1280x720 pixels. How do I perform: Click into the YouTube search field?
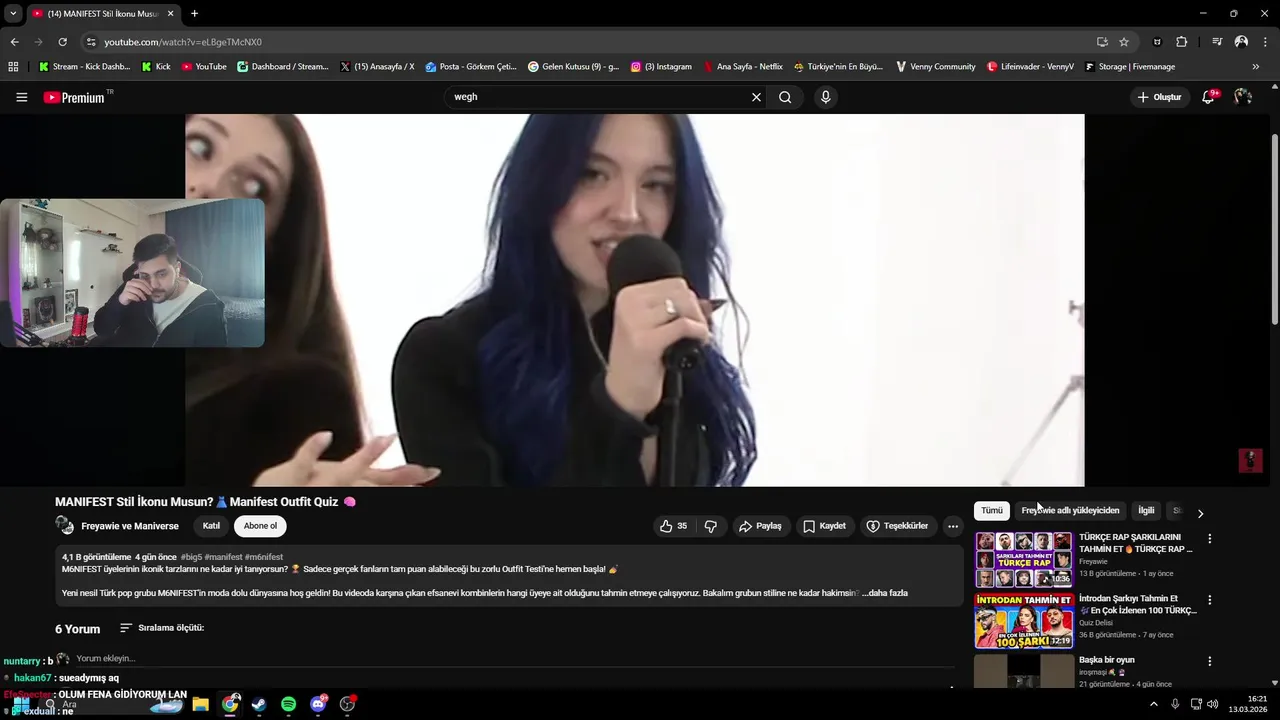598,97
